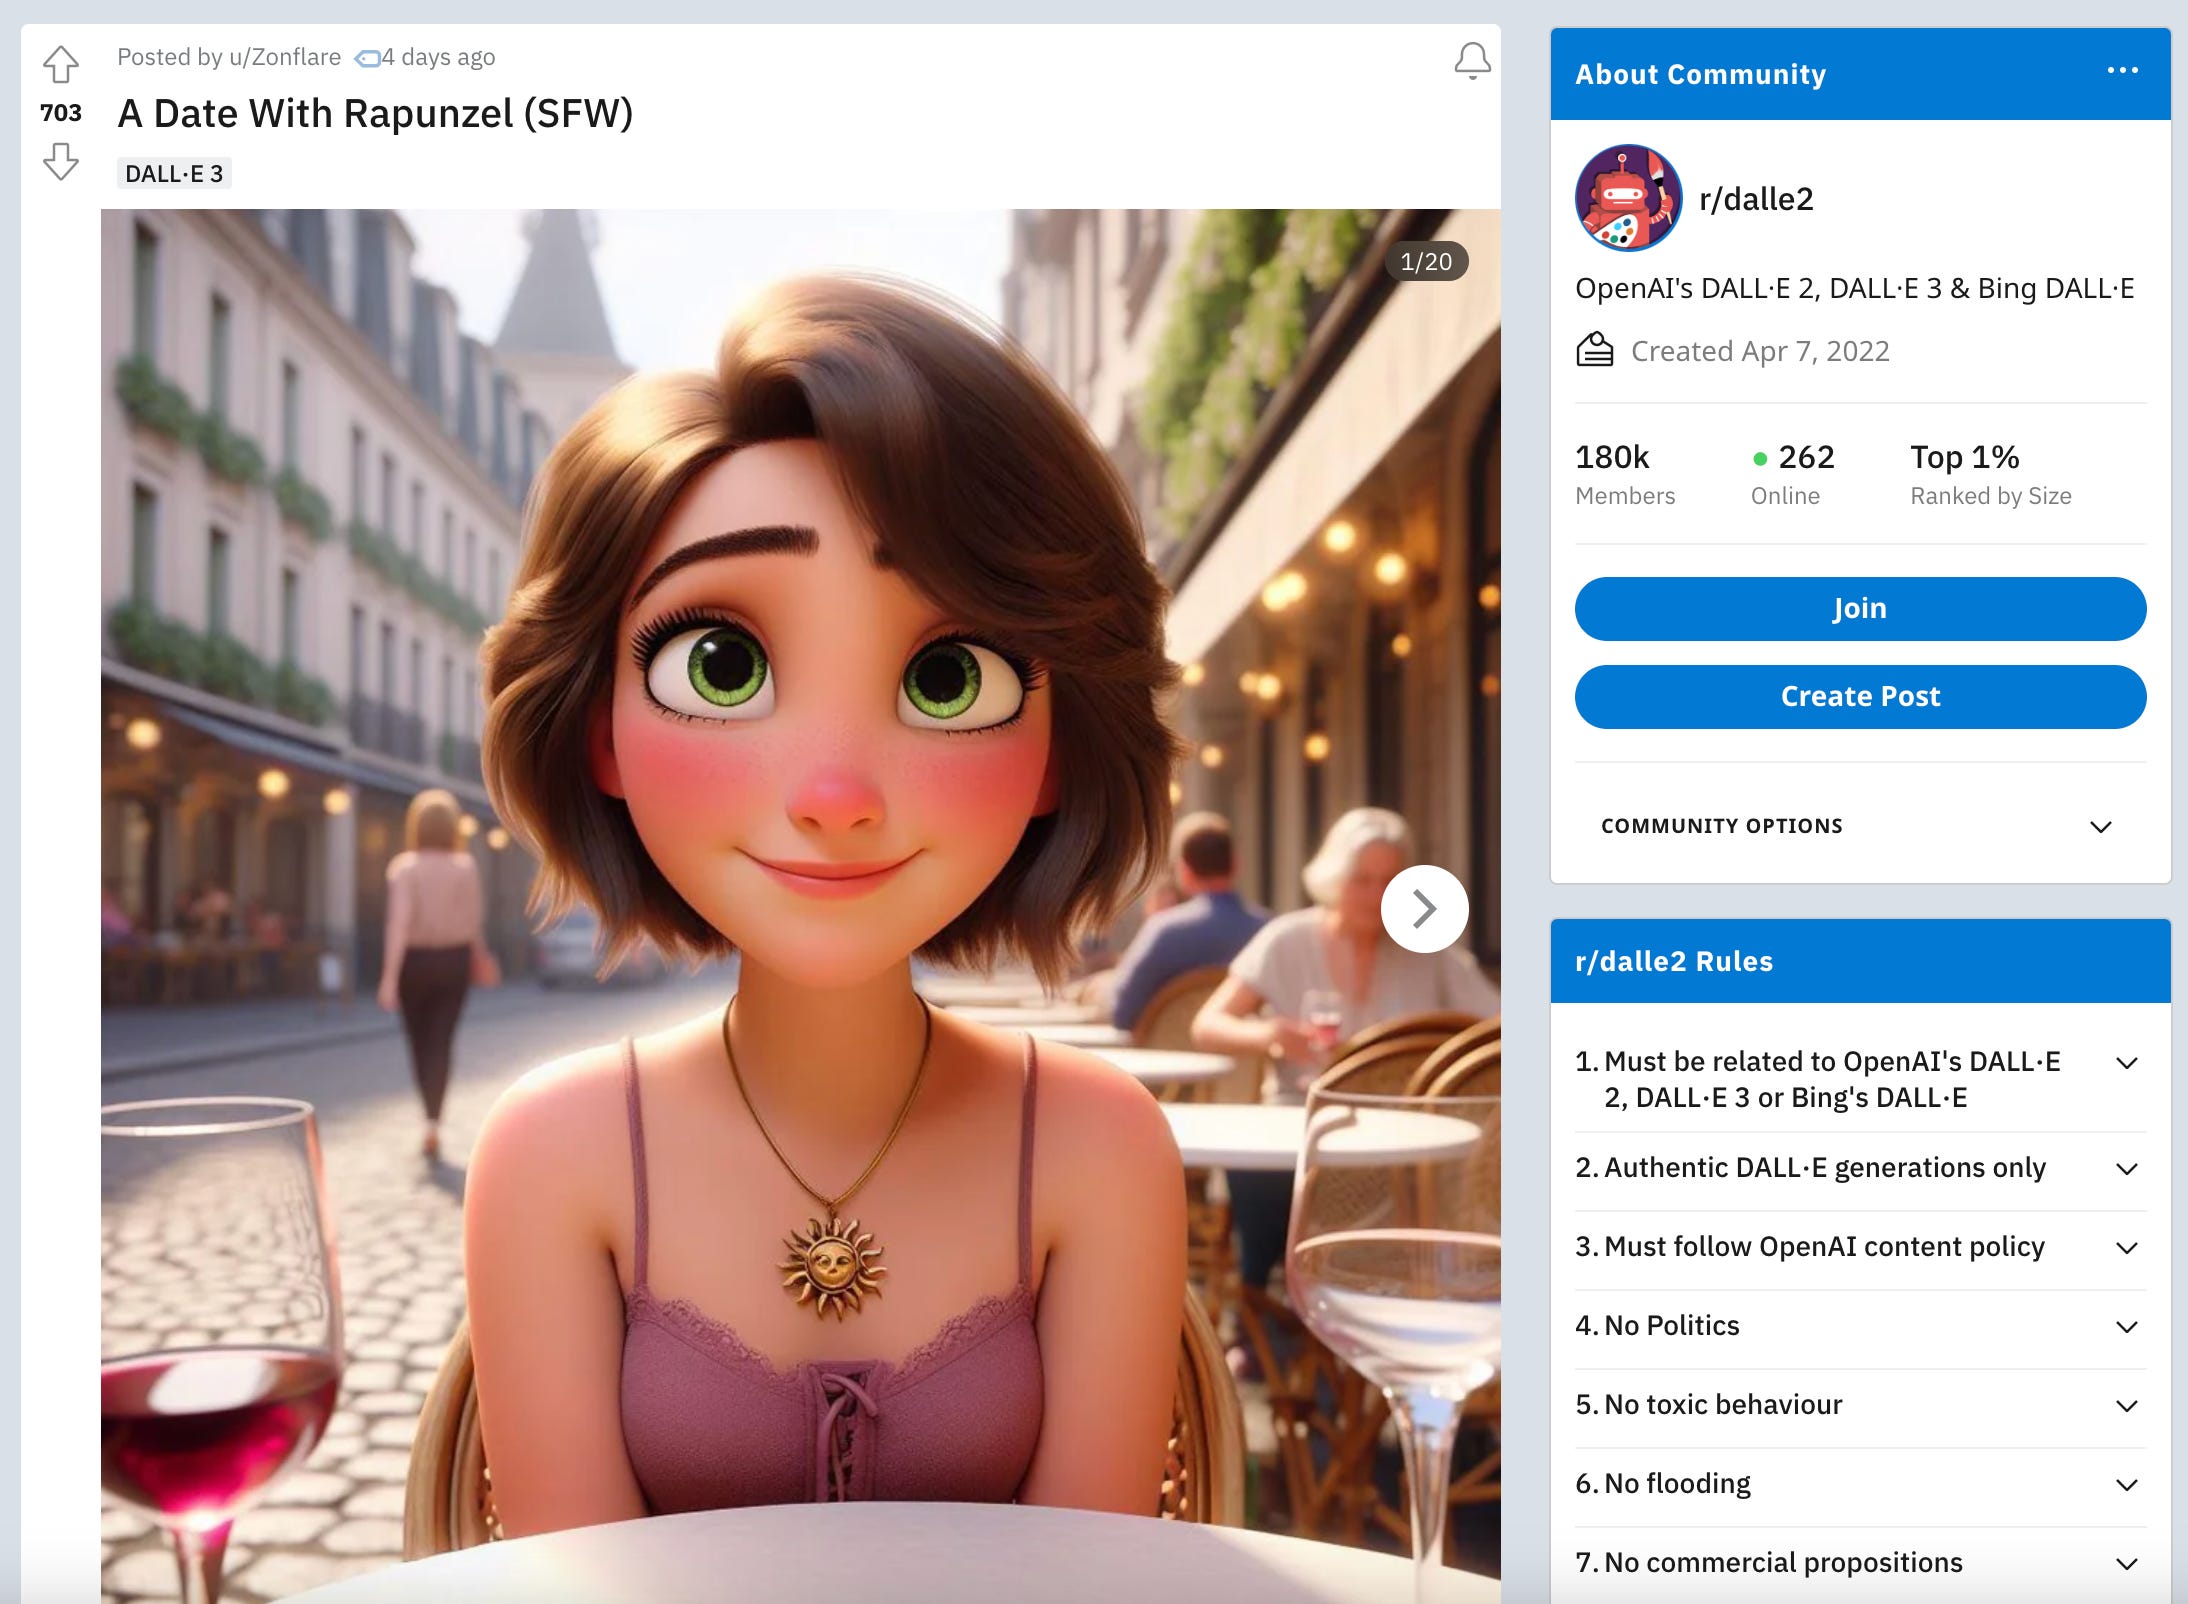Open About Community three-dot menu

tap(2122, 71)
